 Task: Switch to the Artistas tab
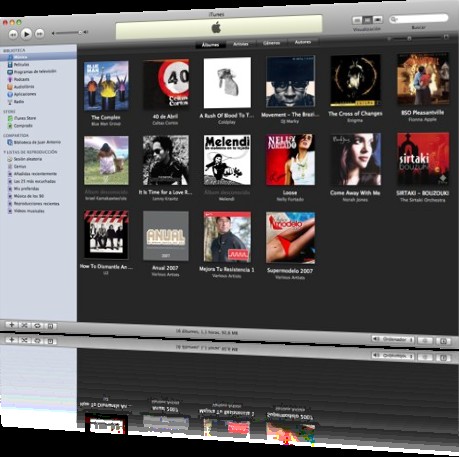click(241, 44)
